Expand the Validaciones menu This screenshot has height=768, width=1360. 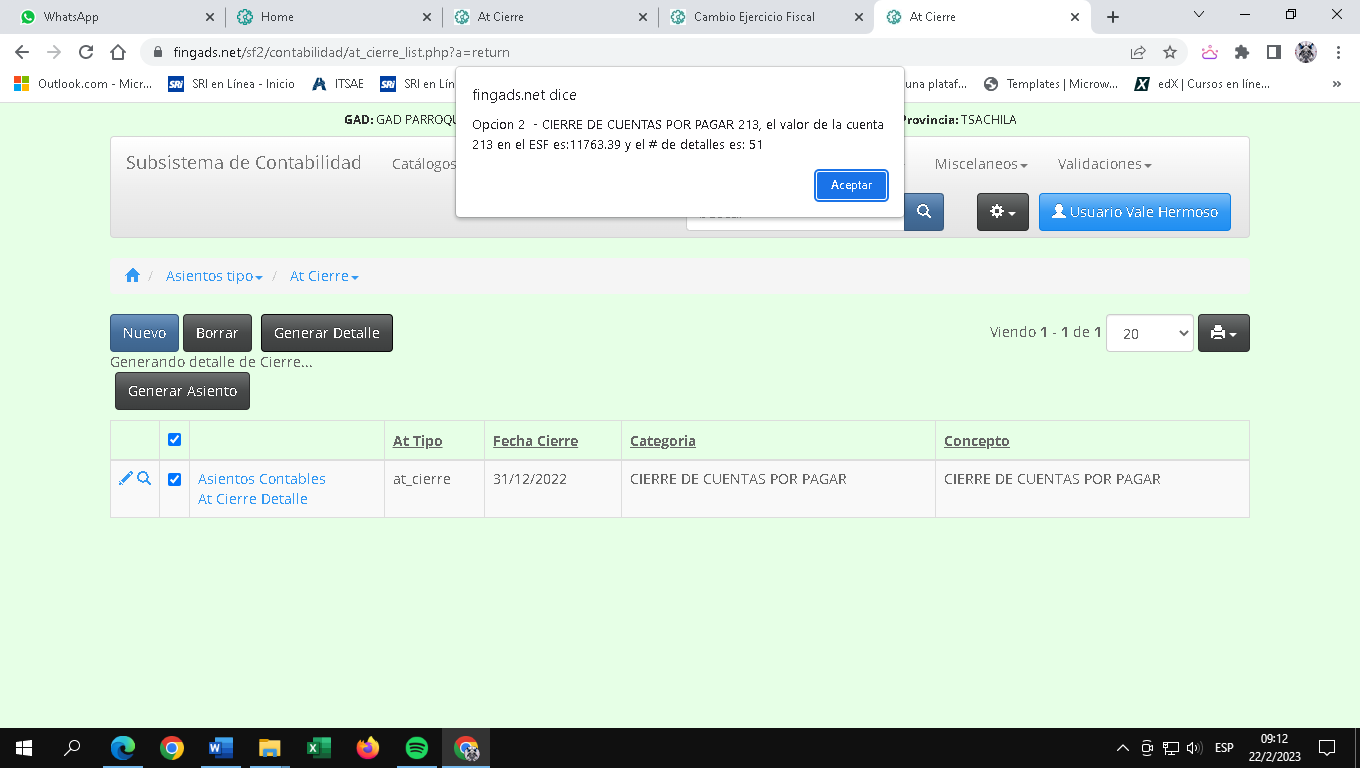[1104, 164]
